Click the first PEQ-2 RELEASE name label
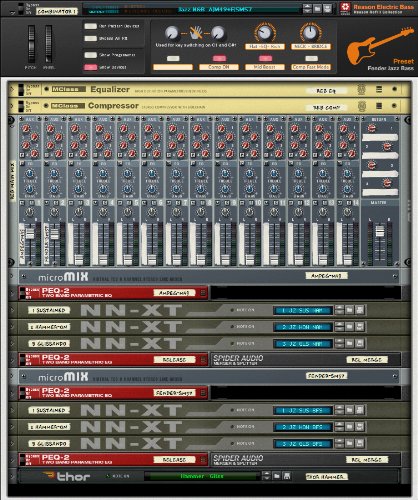The image size is (418, 500). click(x=174, y=359)
